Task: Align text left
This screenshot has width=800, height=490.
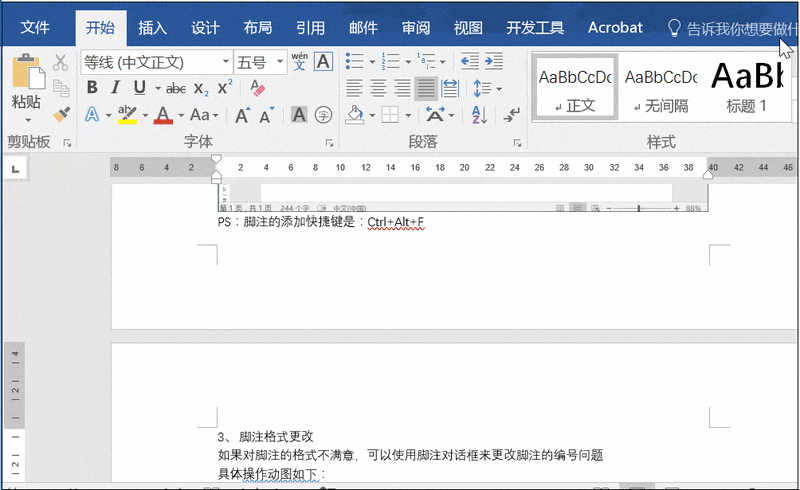Action: pyautogui.click(x=355, y=88)
